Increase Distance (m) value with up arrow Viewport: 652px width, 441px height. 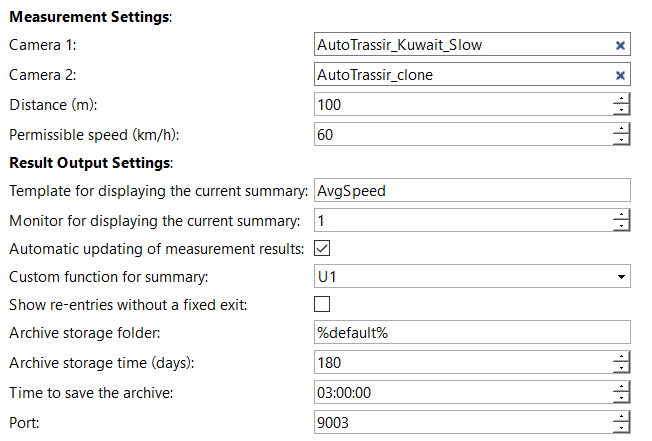click(x=621, y=99)
